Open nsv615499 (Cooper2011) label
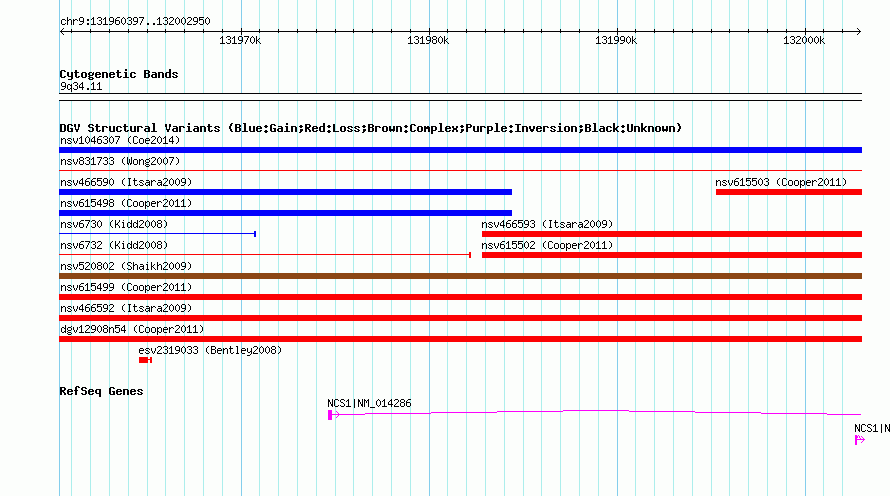890x496 pixels. tap(126, 287)
